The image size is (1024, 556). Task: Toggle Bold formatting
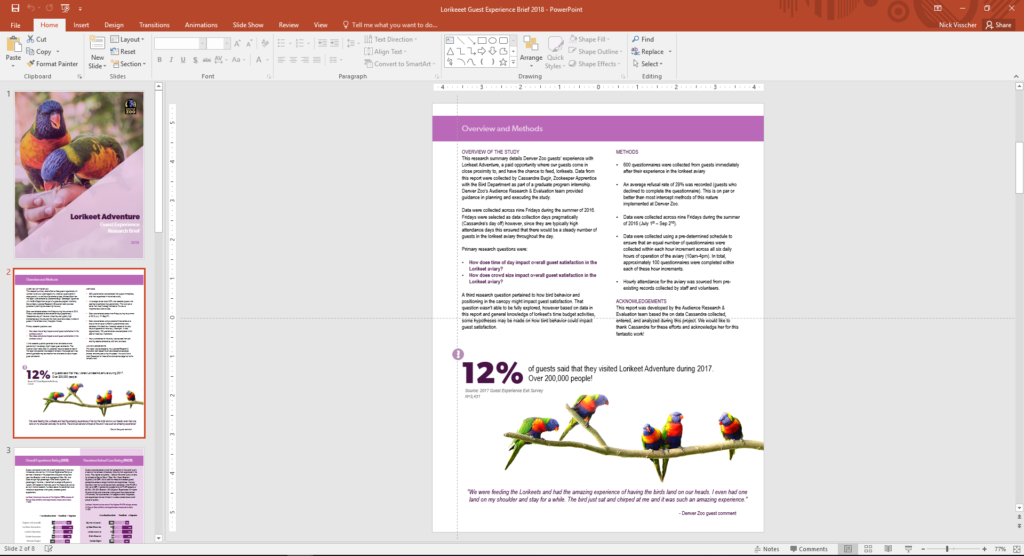coord(159,60)
